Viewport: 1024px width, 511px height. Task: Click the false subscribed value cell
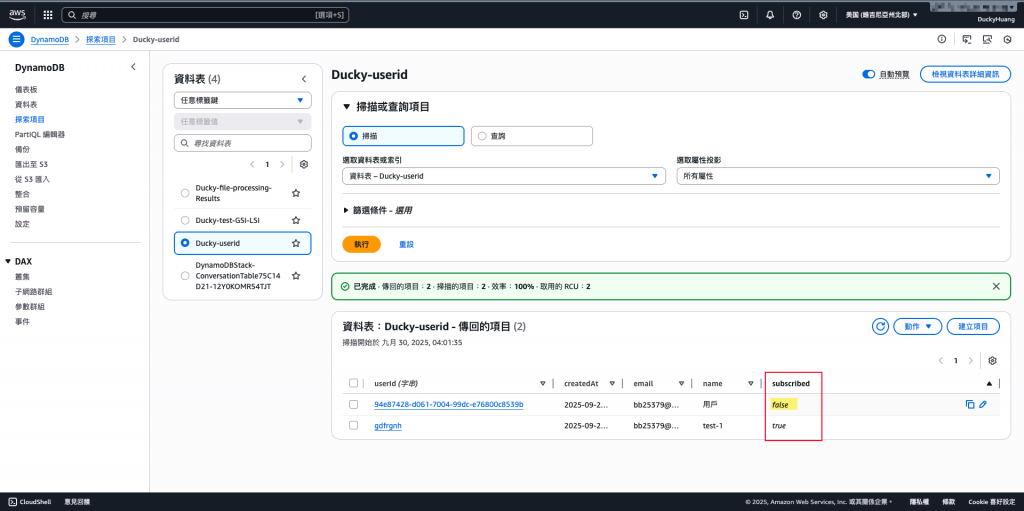780,404
